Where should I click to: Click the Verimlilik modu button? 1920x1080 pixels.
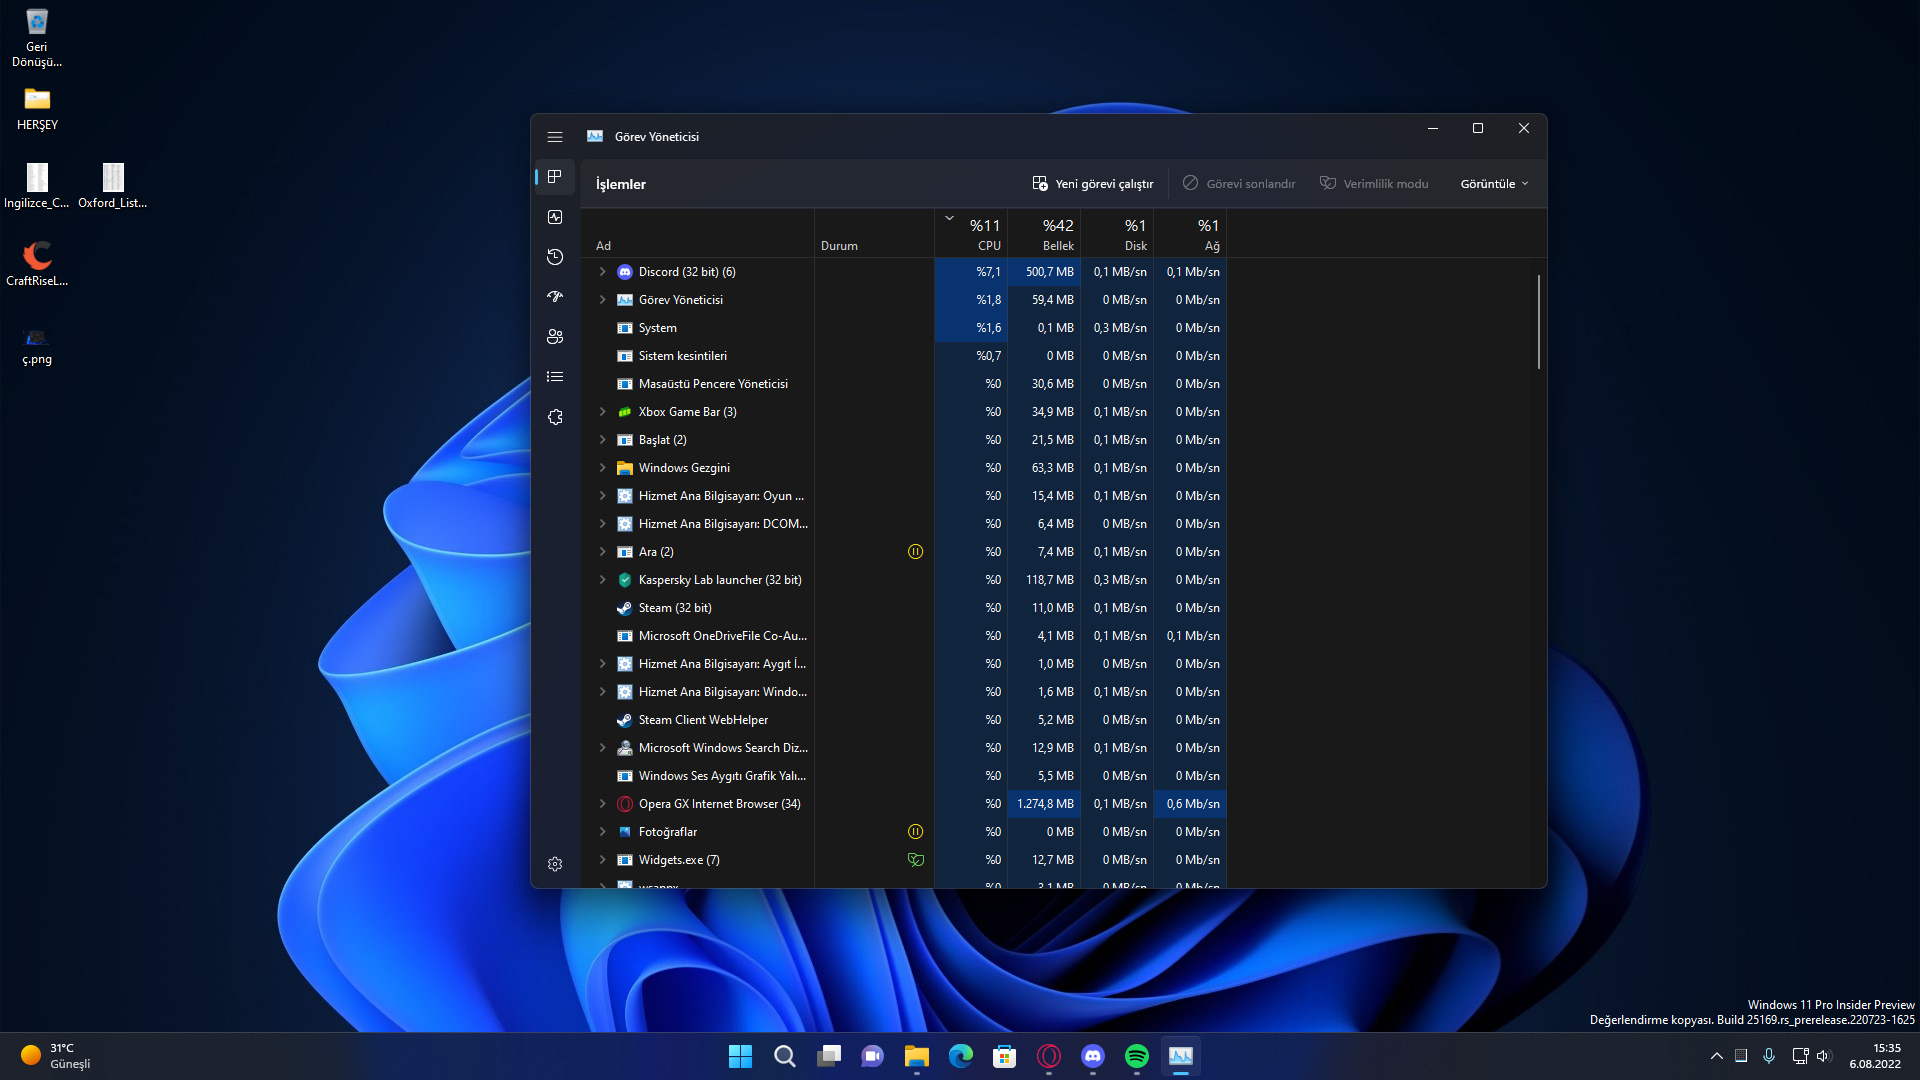[x=1374, y=184]
